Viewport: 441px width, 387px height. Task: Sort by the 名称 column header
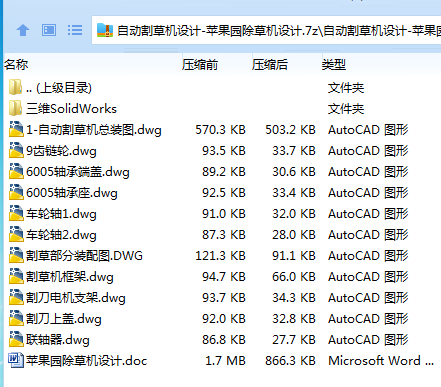pos(16,64)
